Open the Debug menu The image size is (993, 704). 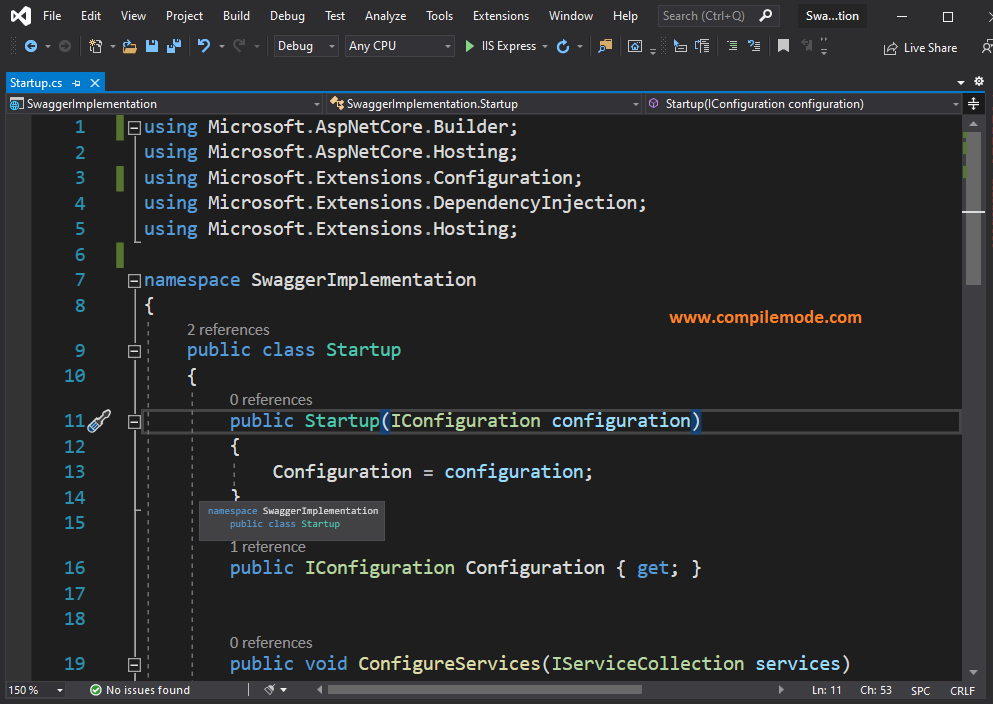(x=286, y=15)
